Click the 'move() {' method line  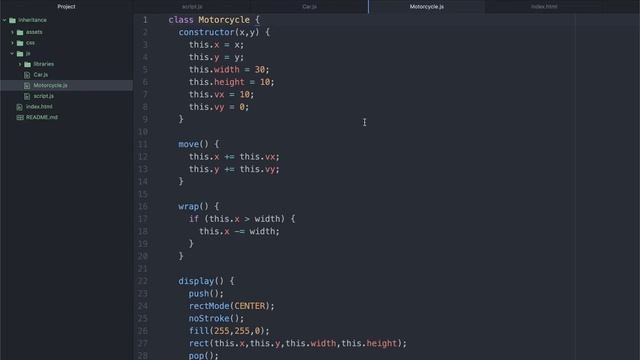199,144
